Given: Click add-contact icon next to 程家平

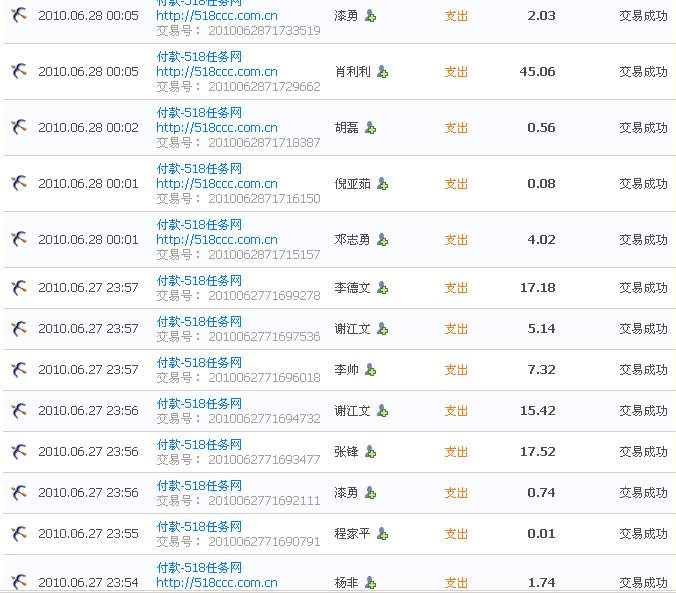Looking at the screenshot, I should (x=382, y=534).
